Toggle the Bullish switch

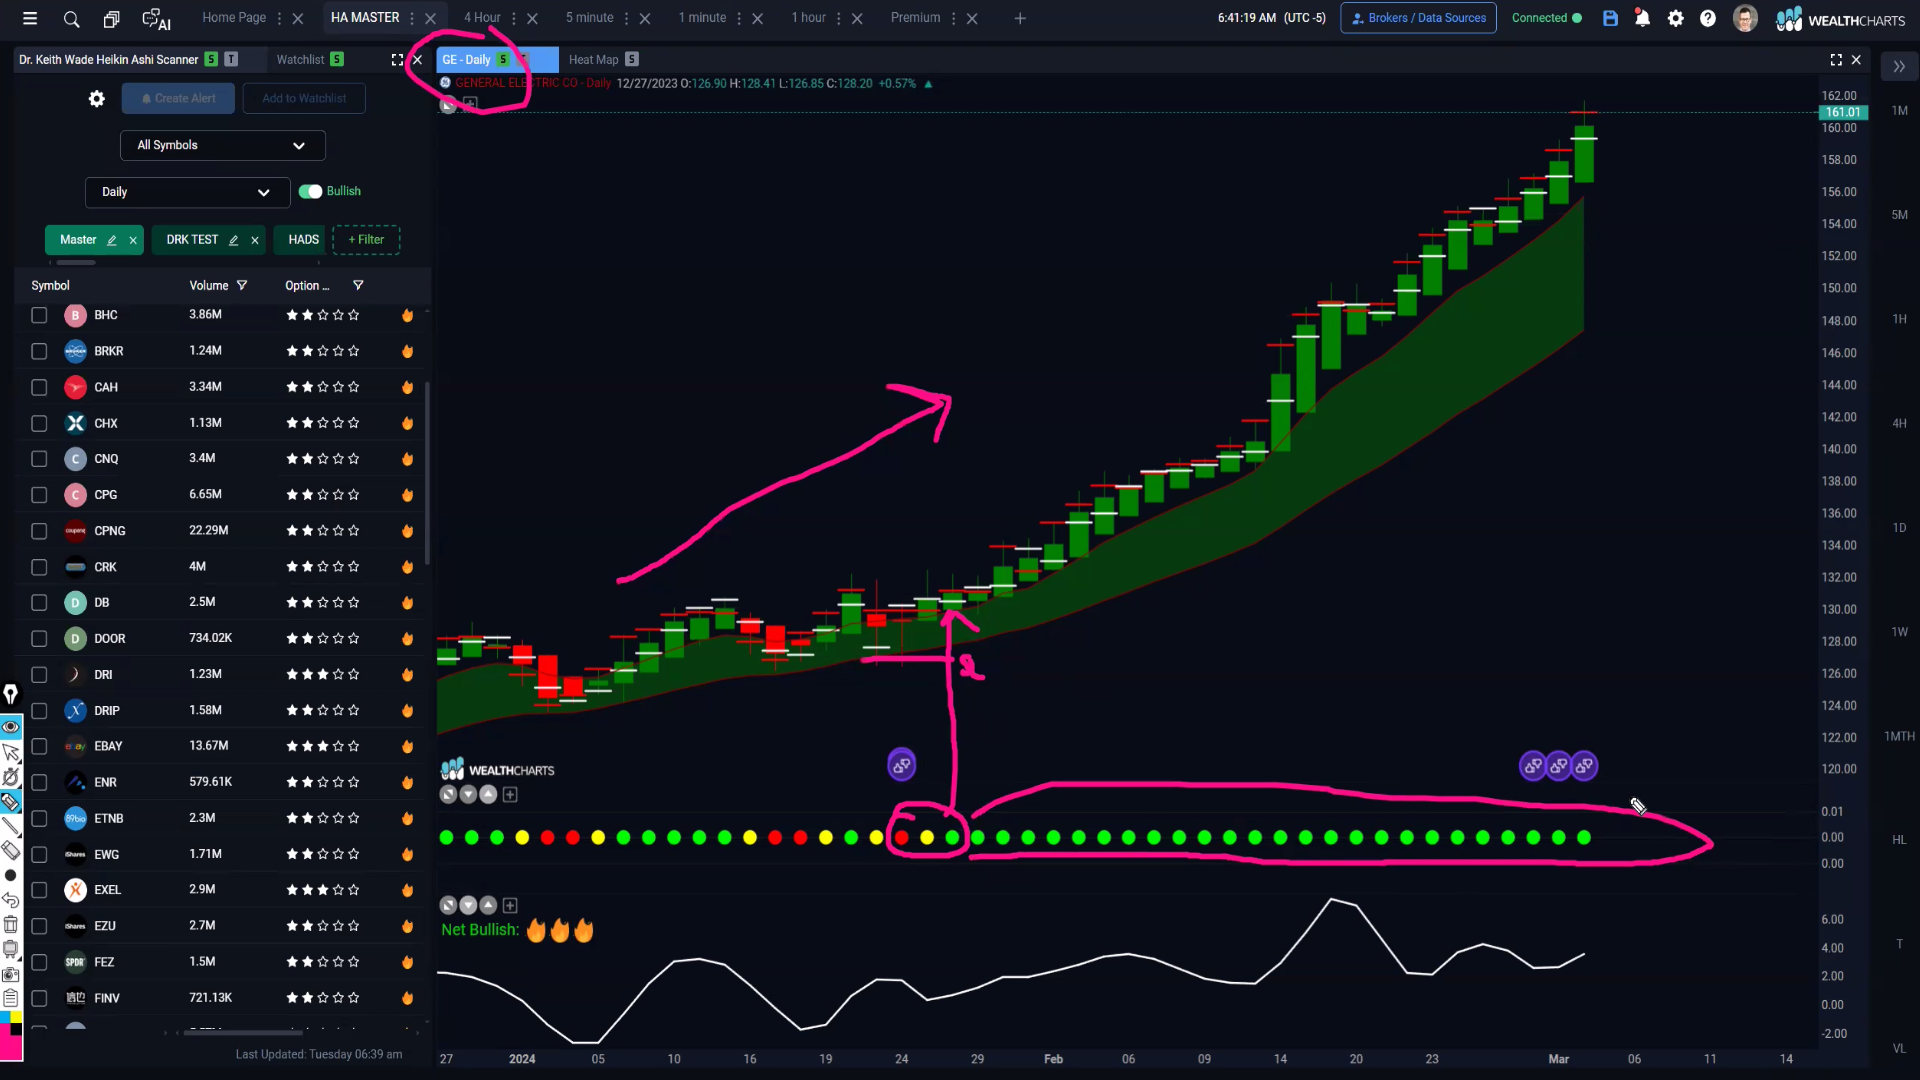coord(310,191)
